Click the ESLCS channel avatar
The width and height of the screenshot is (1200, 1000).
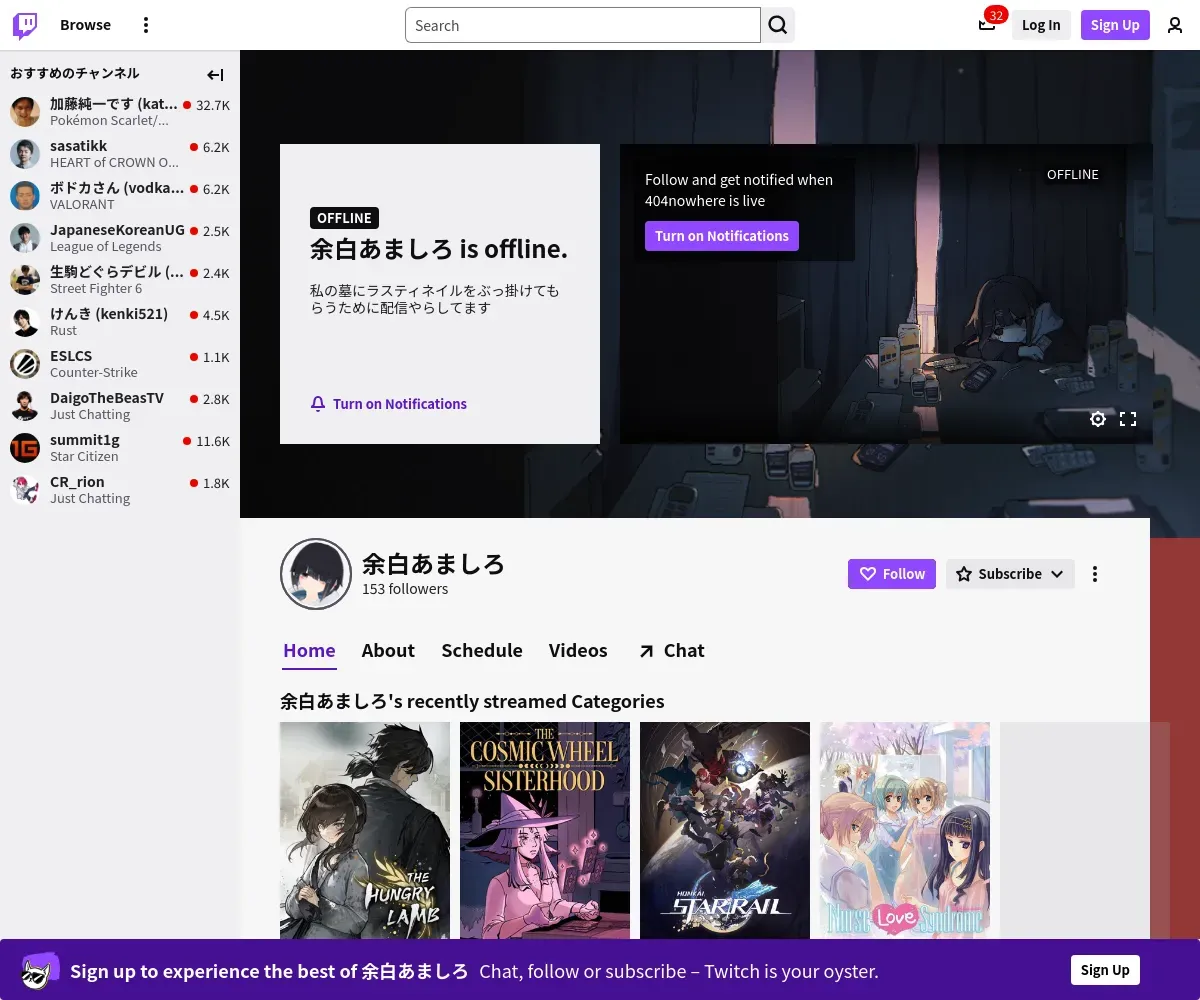(25, 364)
